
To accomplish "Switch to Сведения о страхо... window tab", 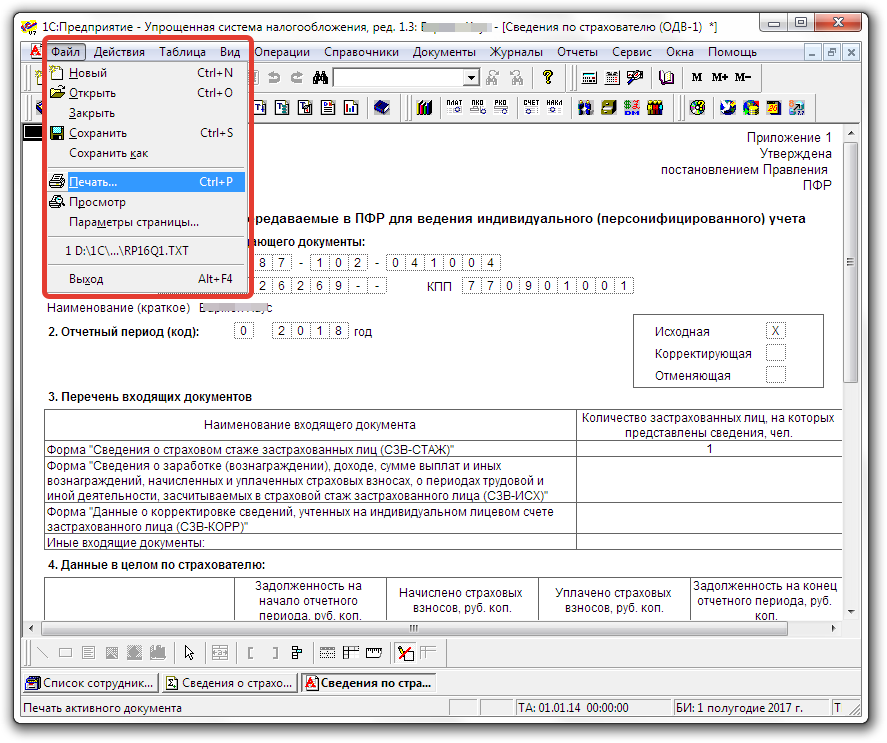I will tap(230, 683).
